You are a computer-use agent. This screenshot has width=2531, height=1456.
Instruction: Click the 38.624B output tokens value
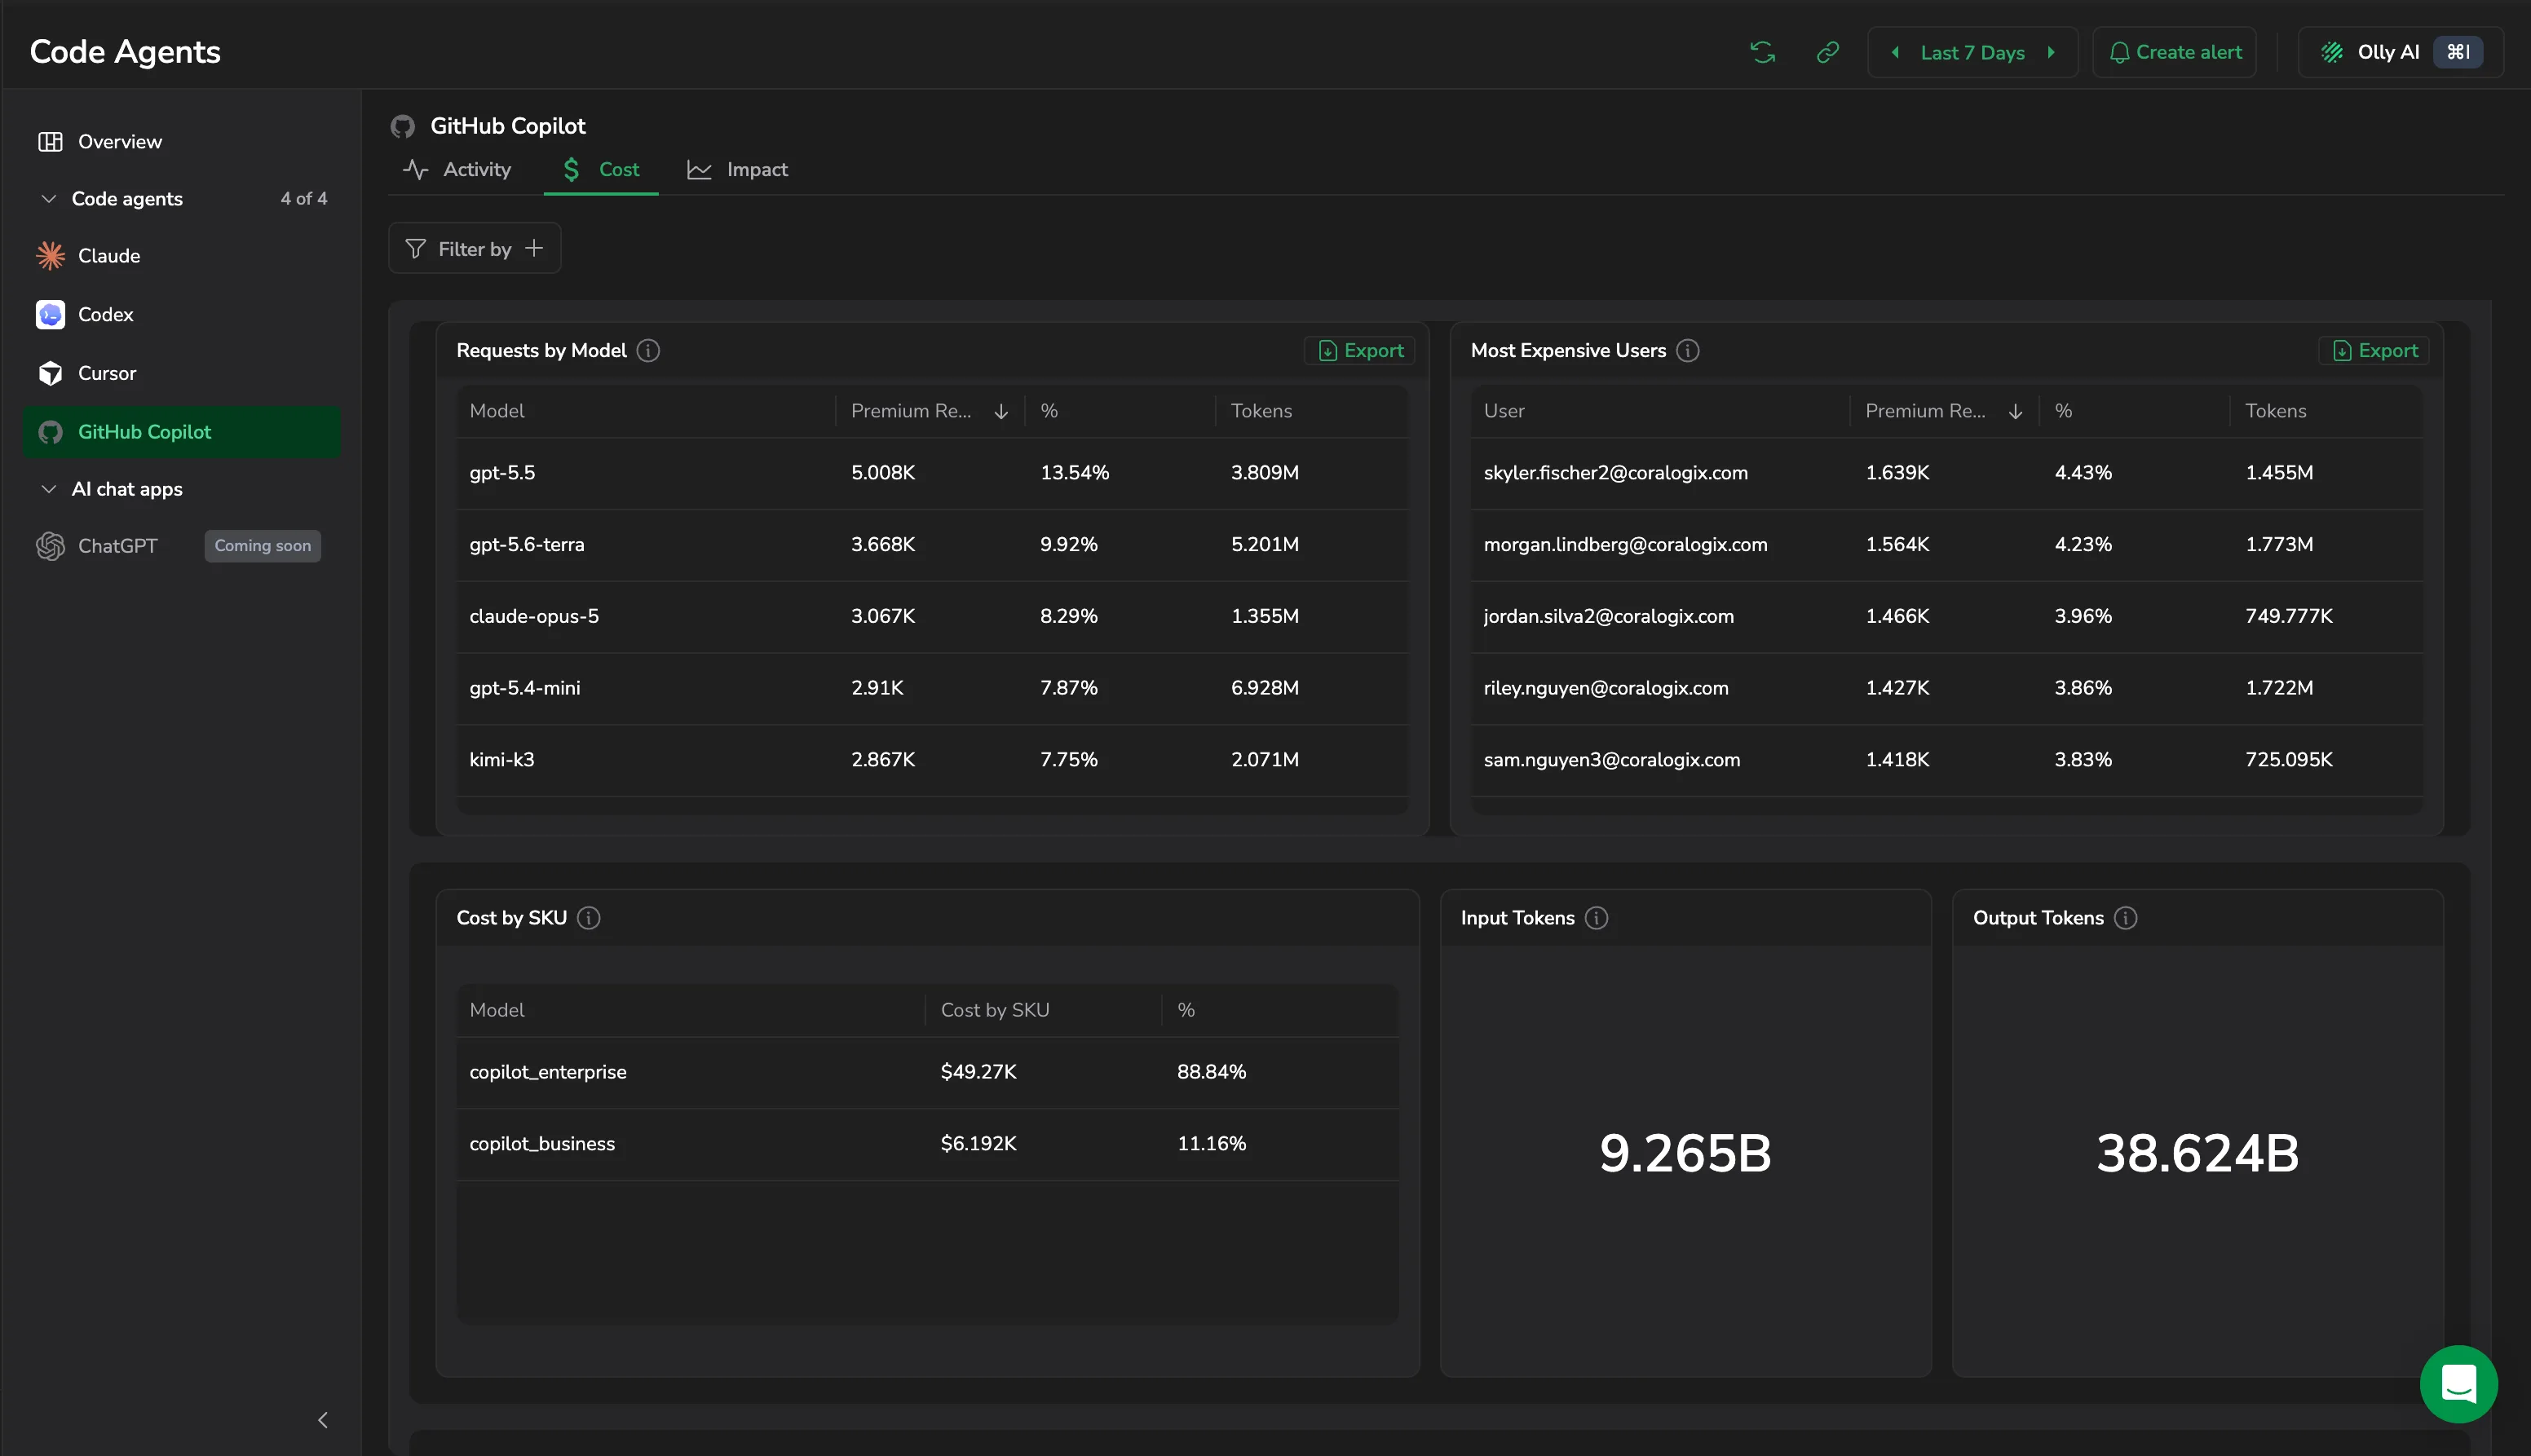click(x=2197, y=1153)
